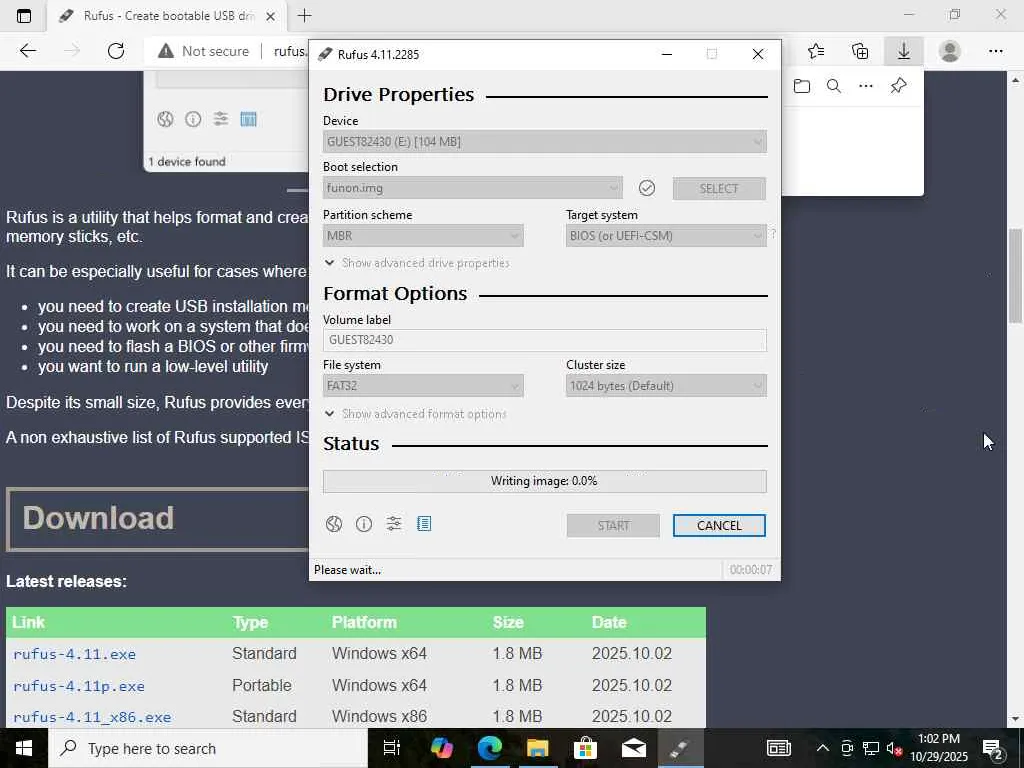
Task: Reload the Rufus webpage
Action: click(x=116, y=51)
